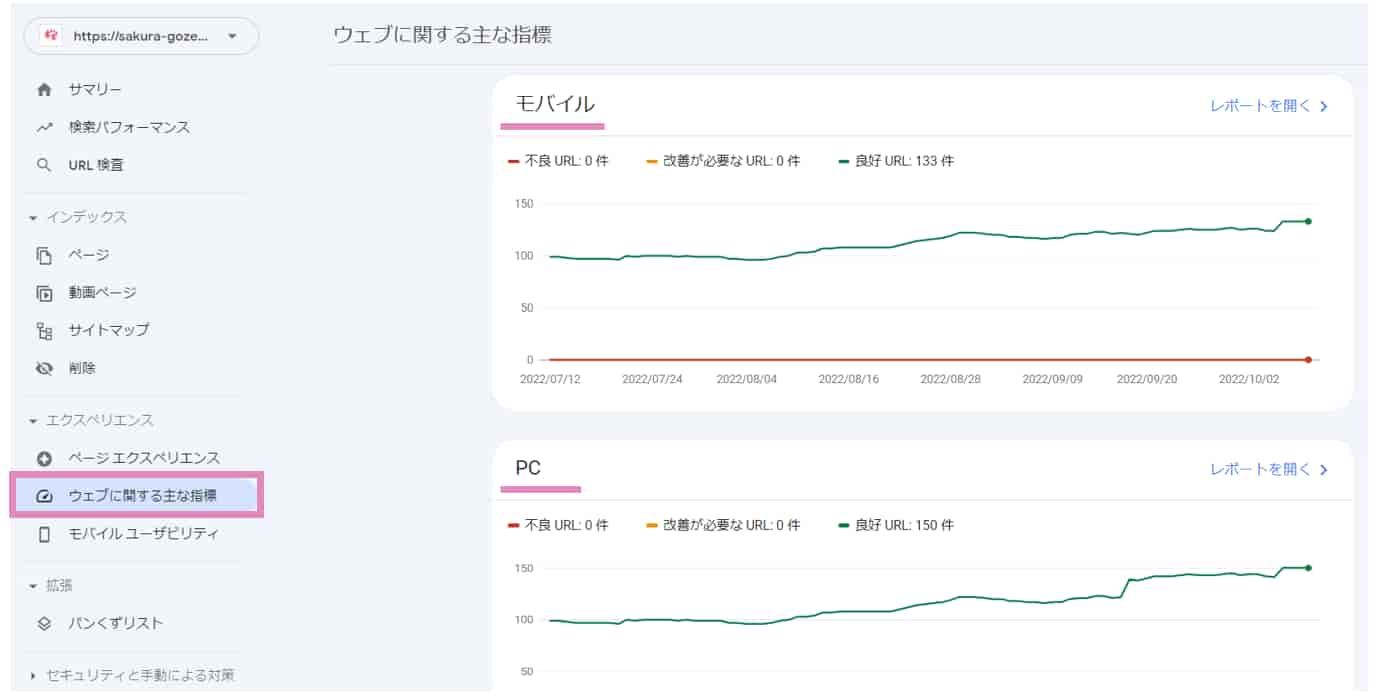The height and width of the screenshot is (693, 1382).
Task: Select the 検索パフォーマンス performance icon
Action: pos(44,127)
